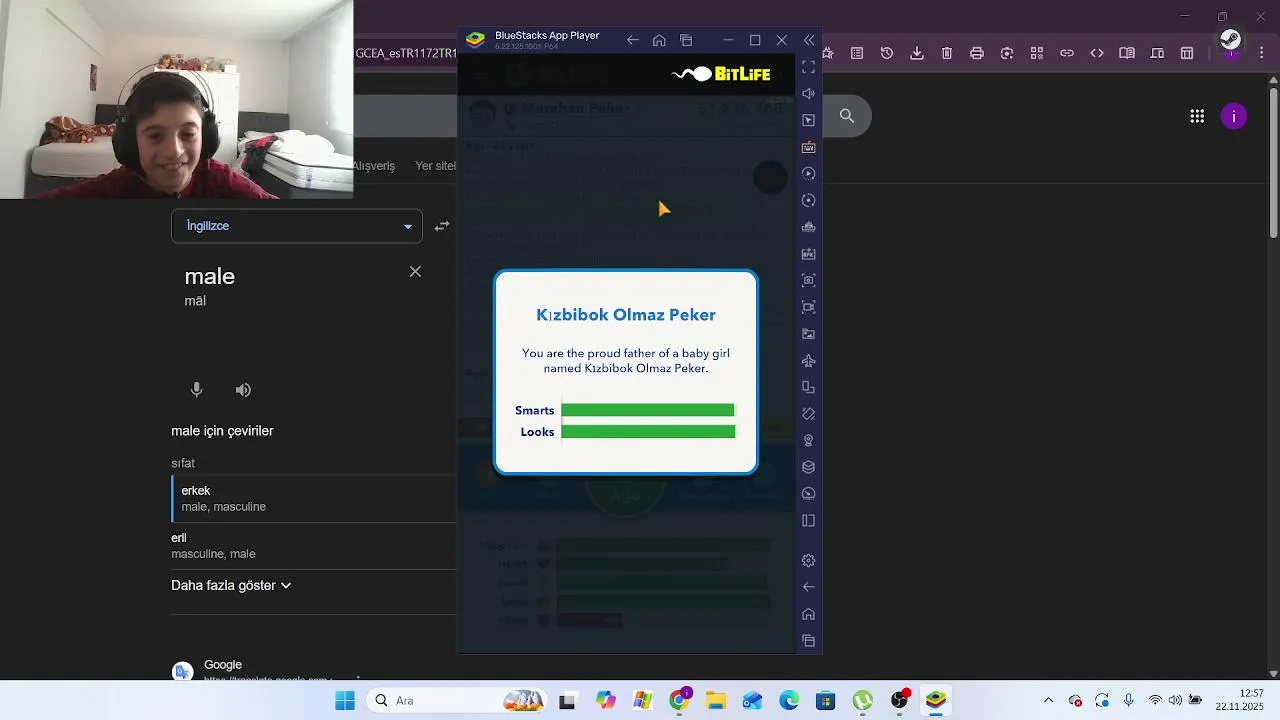Open BlueStacks install APK icon

coord(809,254)
